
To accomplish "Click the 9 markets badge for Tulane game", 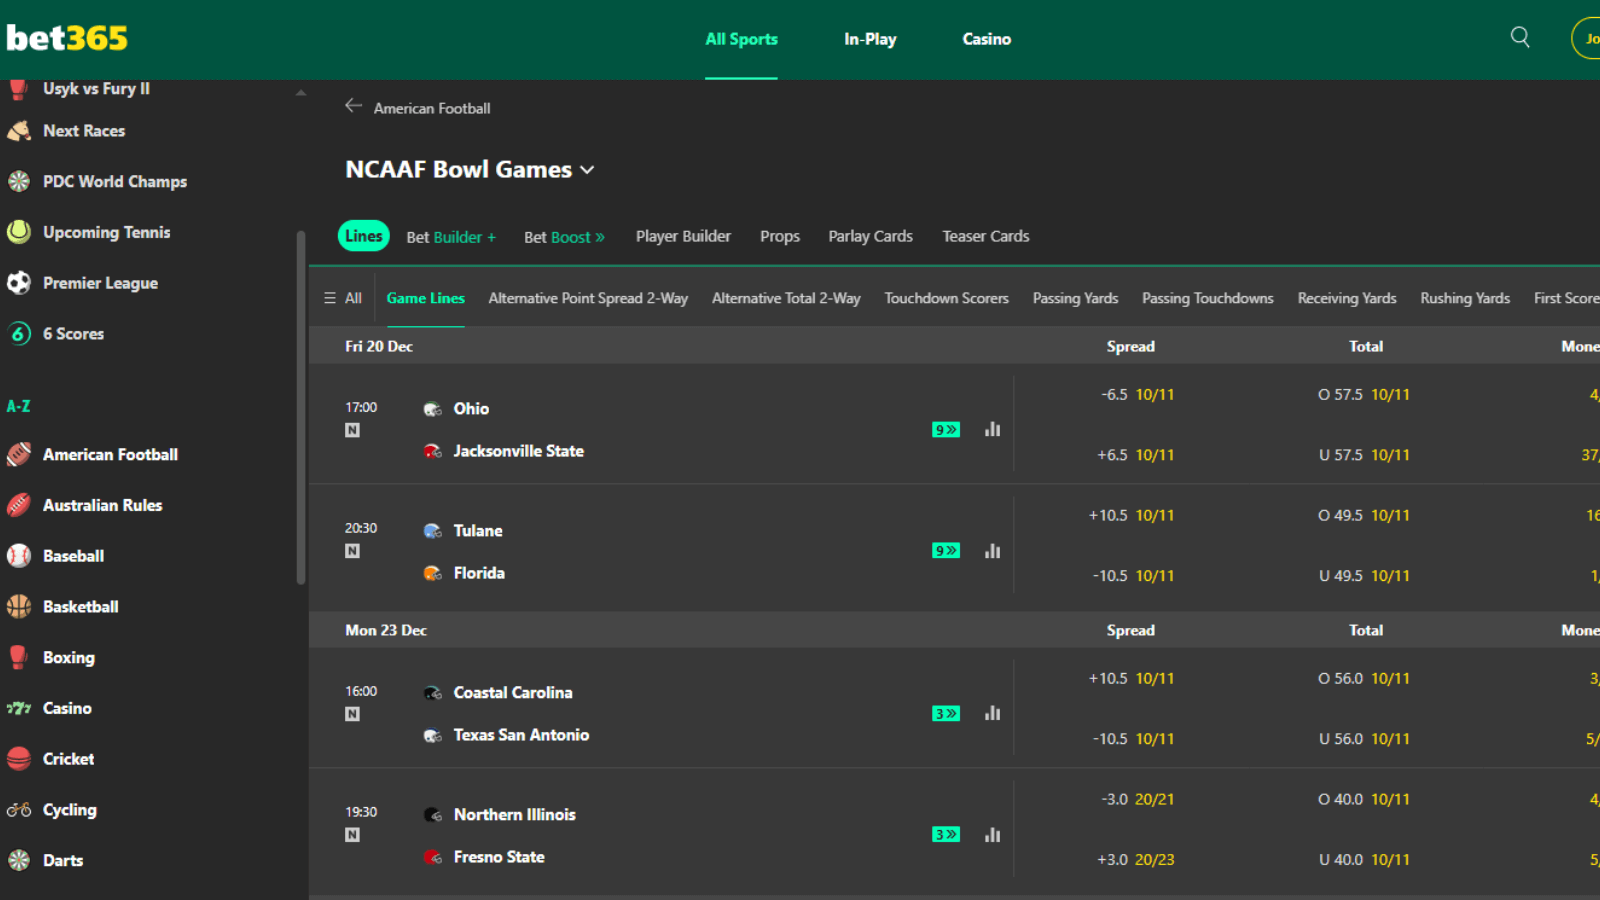I will coord(946,551).
